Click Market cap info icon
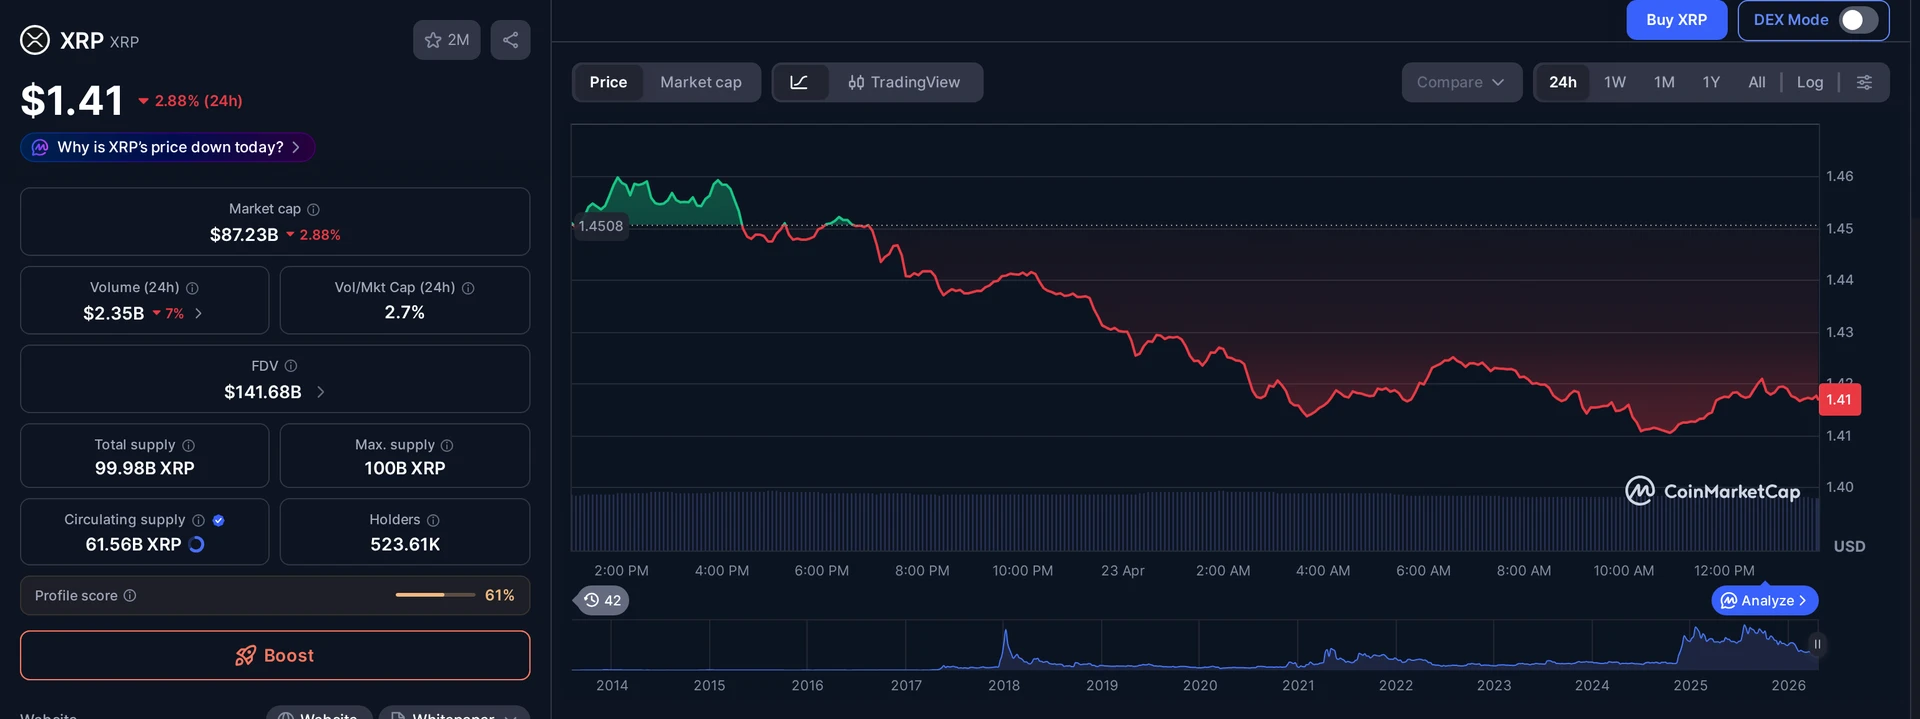The image size is (1920, 719). tap(313, 209)
